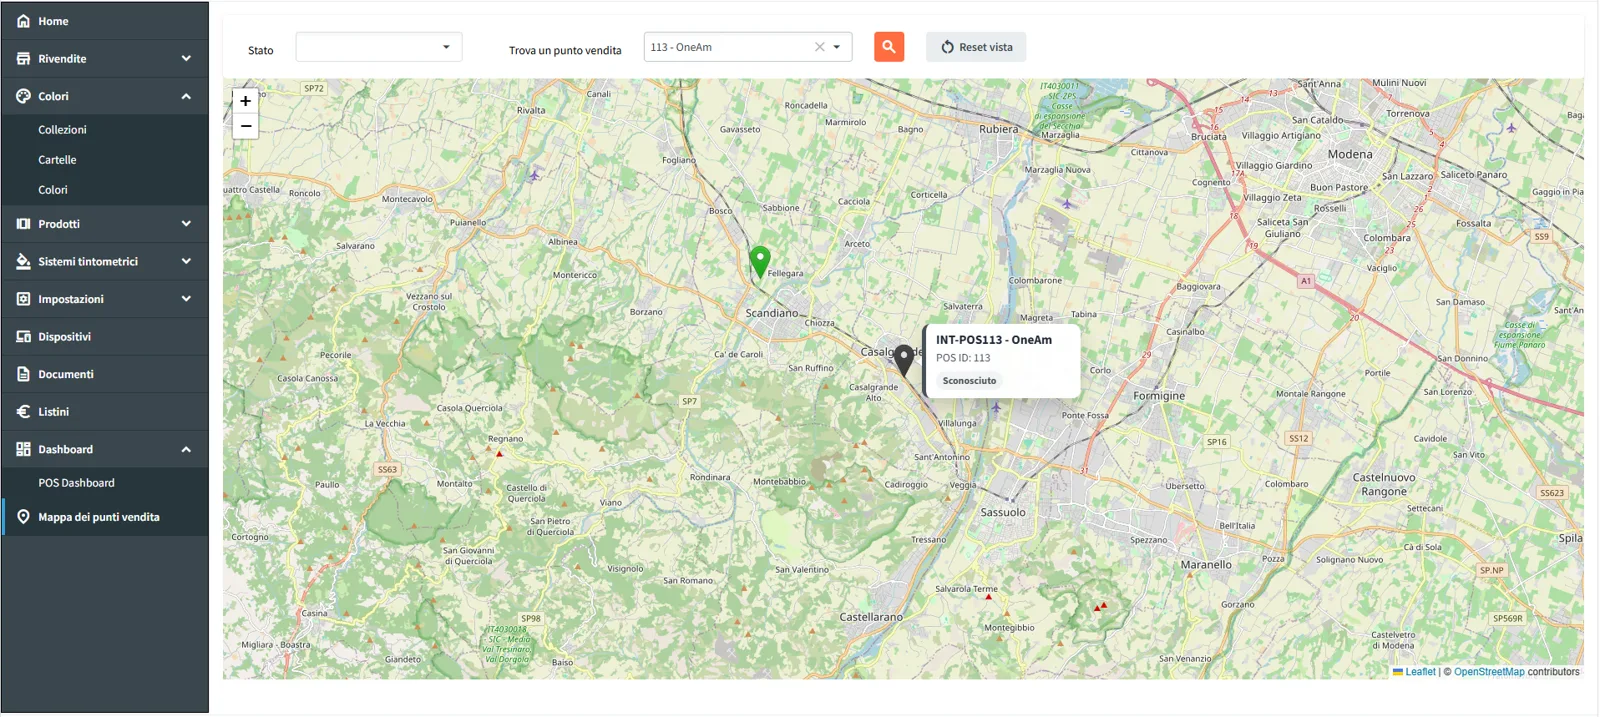Expand the Prodotti menu chevron
The image size is (1600, 717).
point(186,224)
